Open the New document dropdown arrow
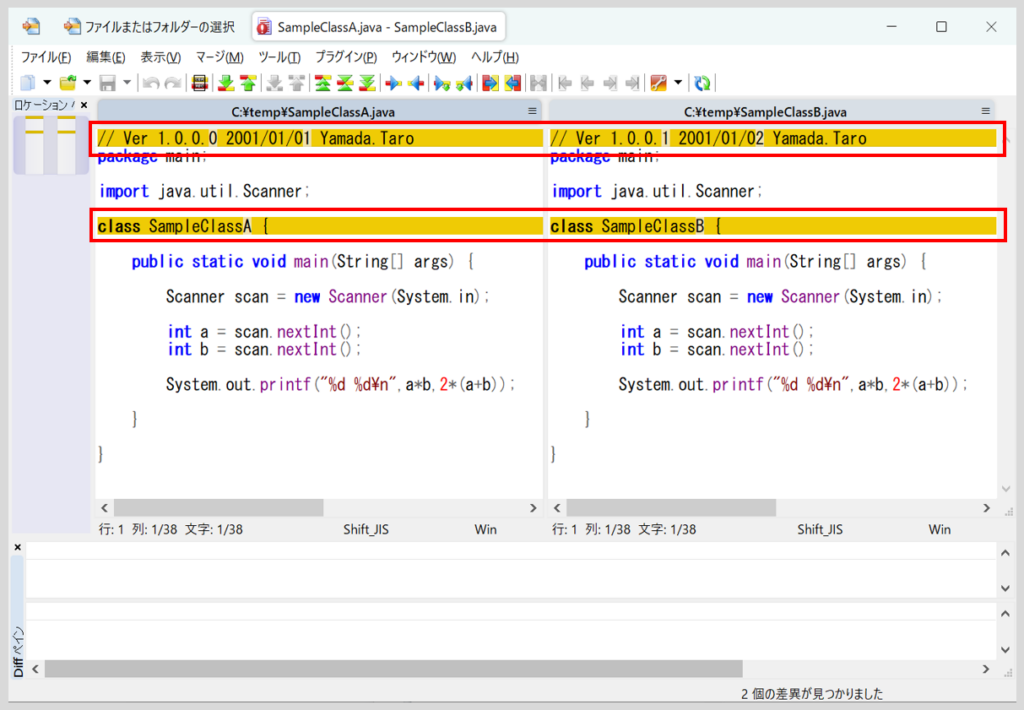 47,83
